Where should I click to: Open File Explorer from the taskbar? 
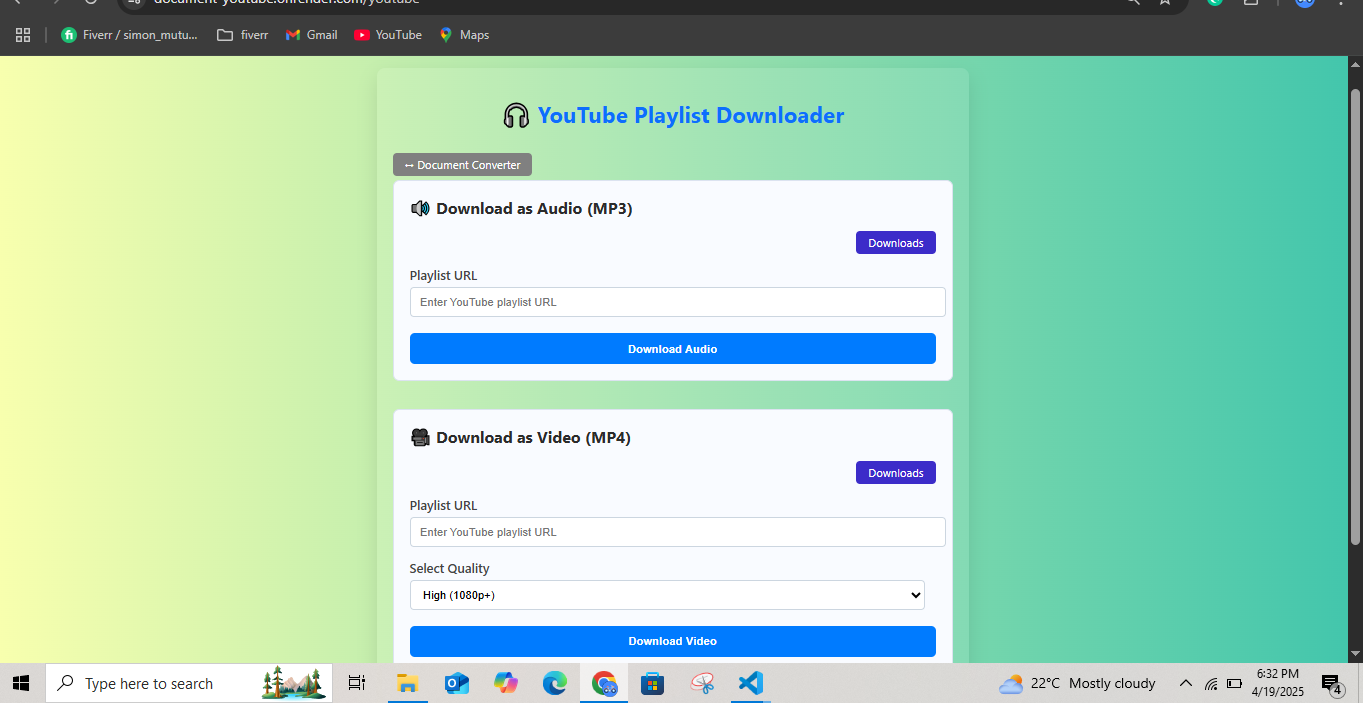[407, 684]
